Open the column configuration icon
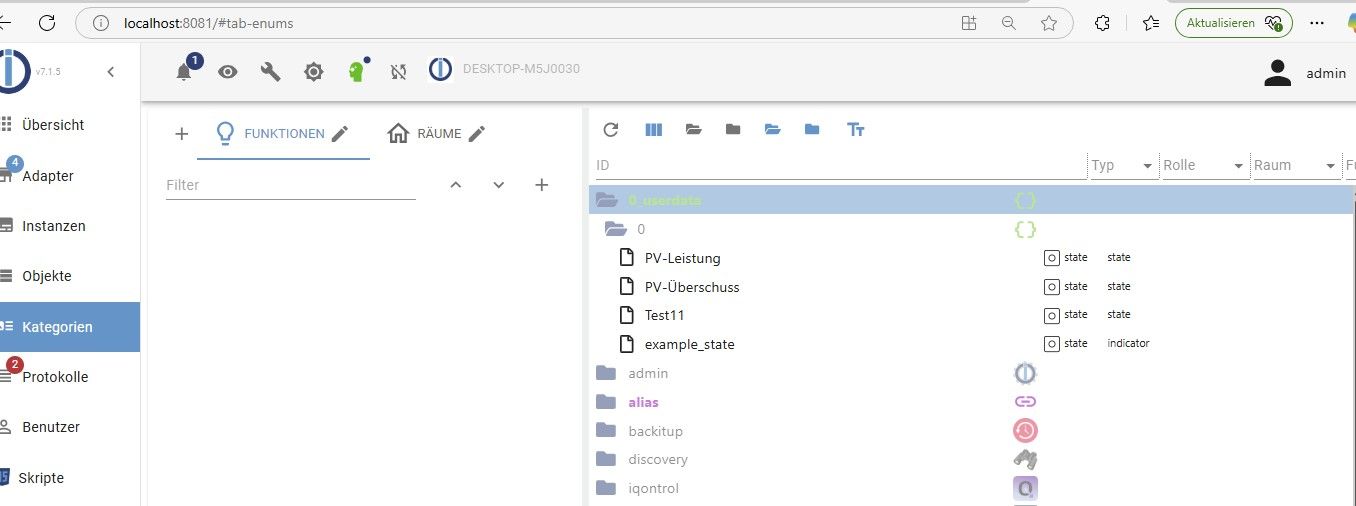 point(654,130)
